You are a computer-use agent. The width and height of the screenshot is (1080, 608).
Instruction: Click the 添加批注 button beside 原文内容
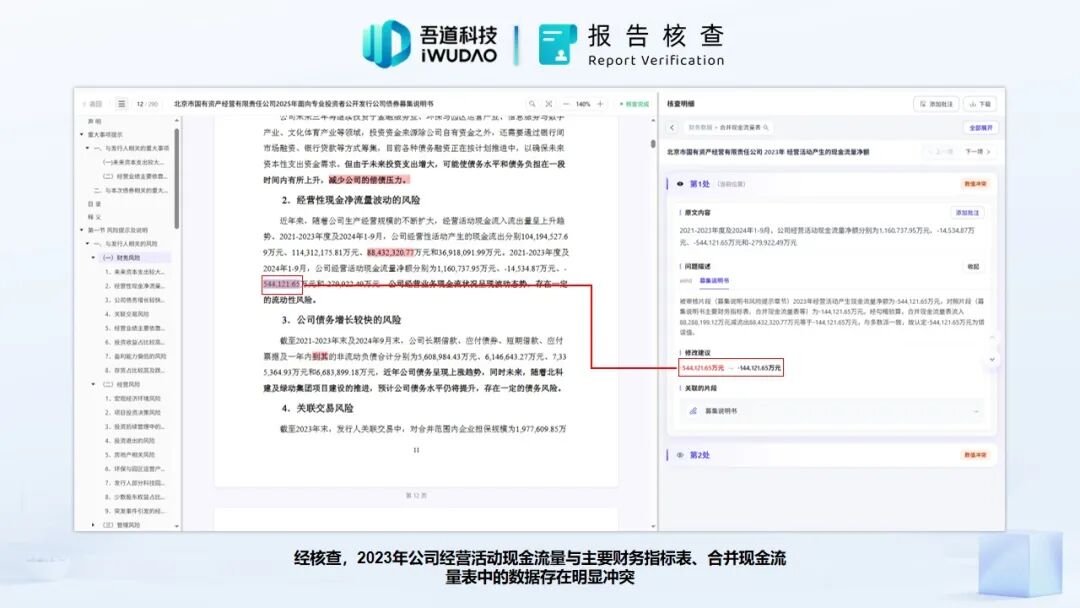click(967, 213)
